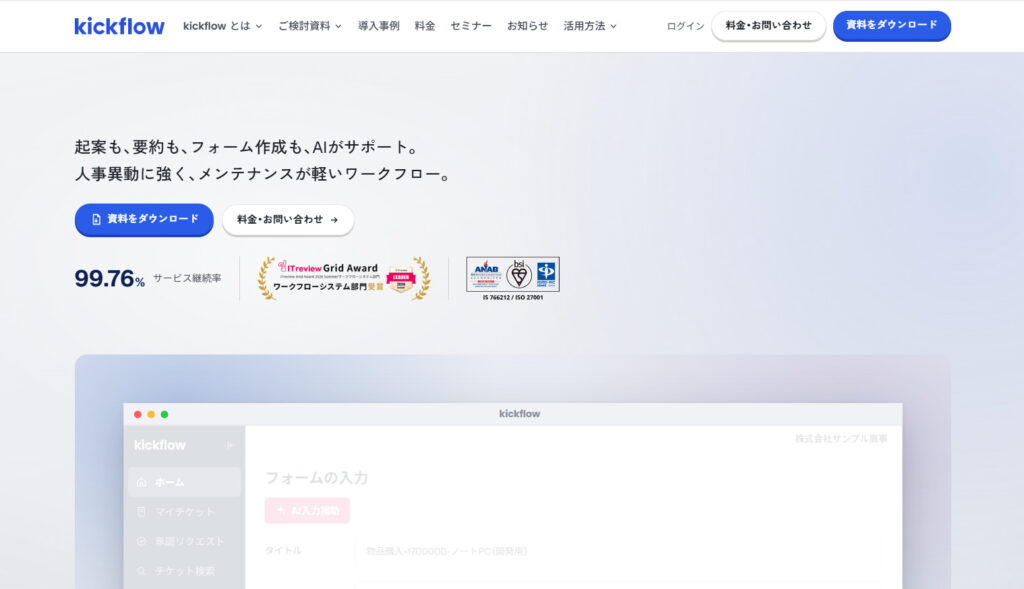Open the "料金" menu item
Image resolution: width=1024 pixels, height=589 pixels.
[x=424, y=26]
